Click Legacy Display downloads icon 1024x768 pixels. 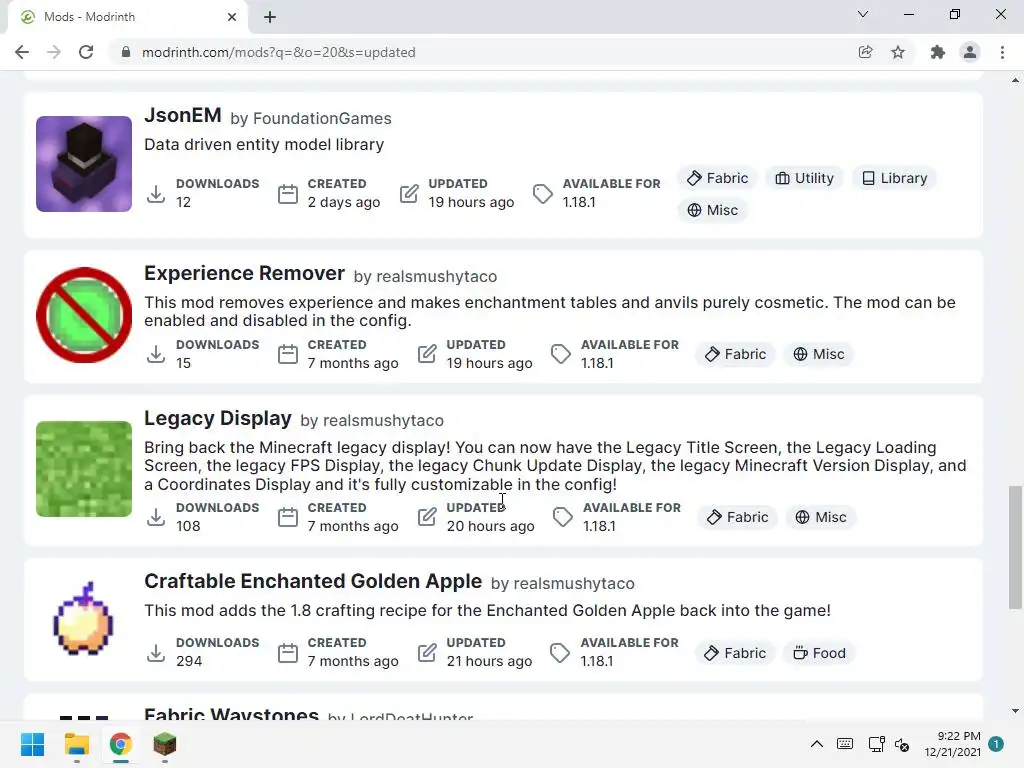click(x=156, y=518)
